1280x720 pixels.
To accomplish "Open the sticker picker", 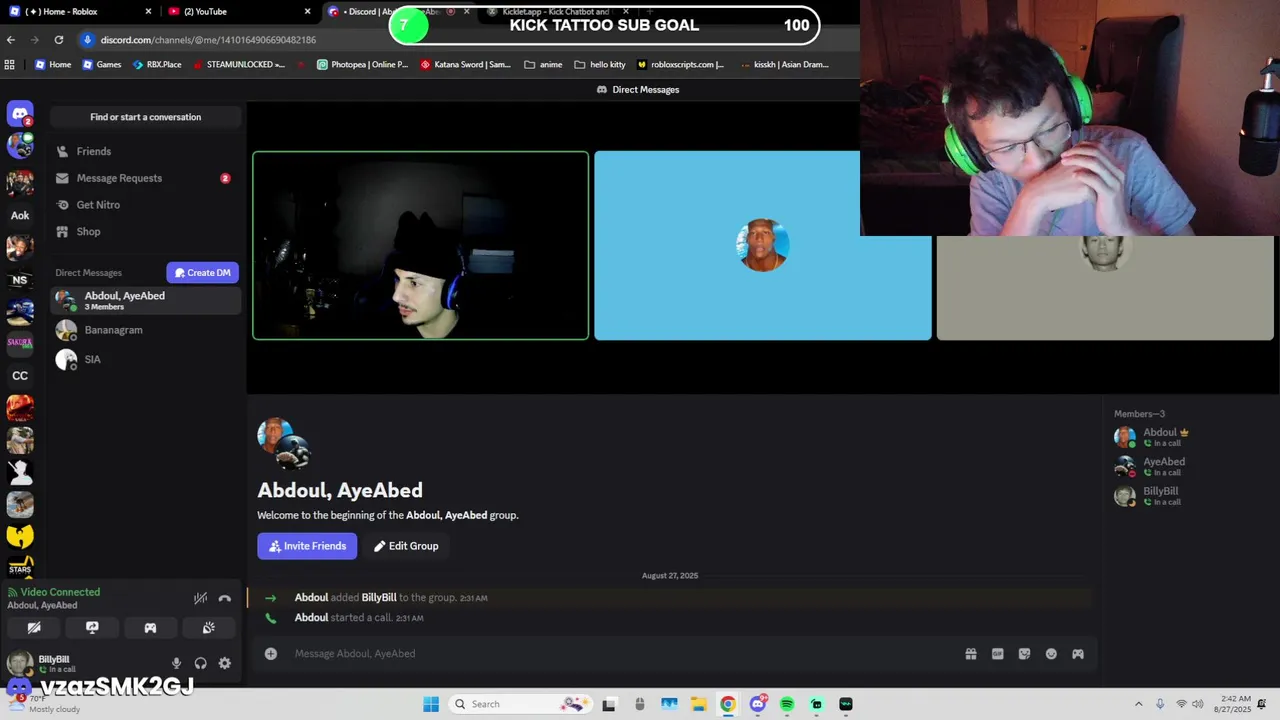I will [1024, 654].
